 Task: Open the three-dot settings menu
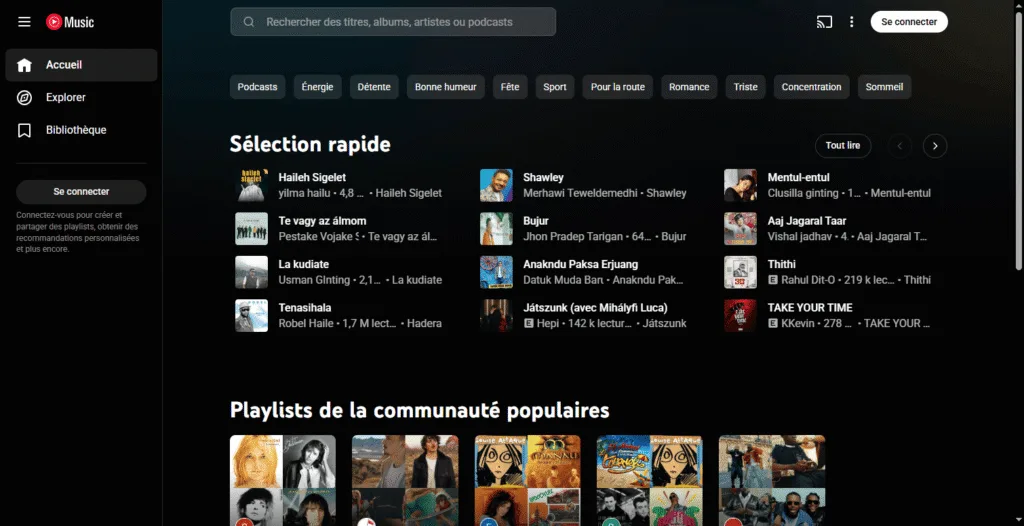point(851,22)
